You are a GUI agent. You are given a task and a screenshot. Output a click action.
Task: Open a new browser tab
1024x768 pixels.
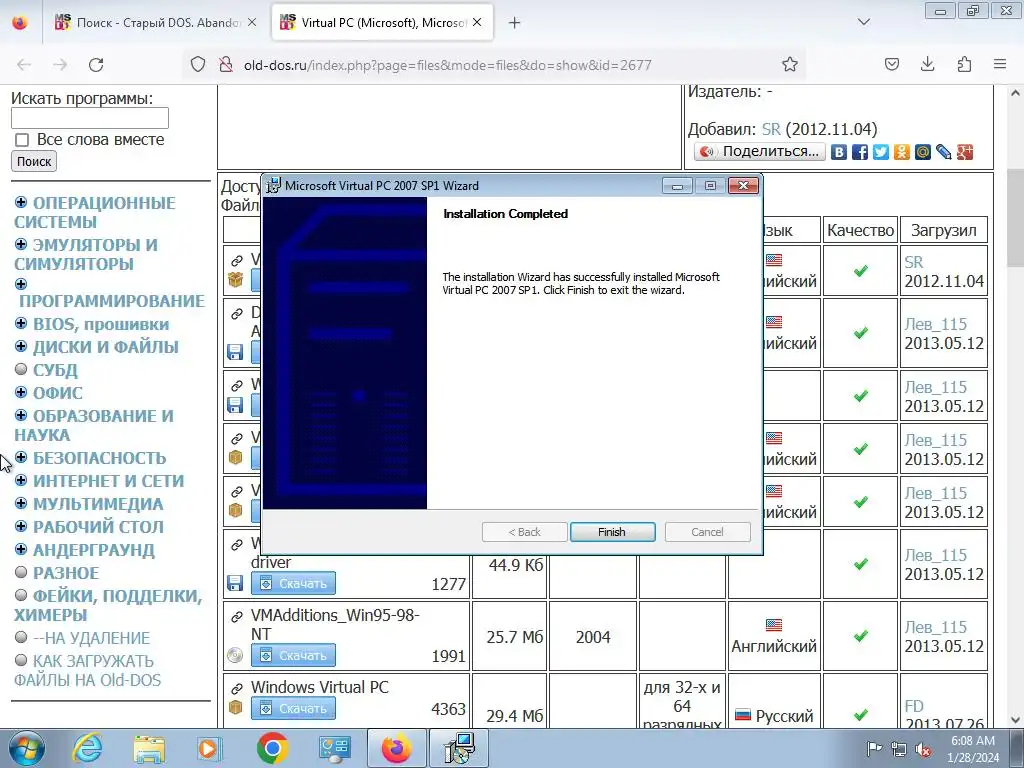(x=515, y=23)
